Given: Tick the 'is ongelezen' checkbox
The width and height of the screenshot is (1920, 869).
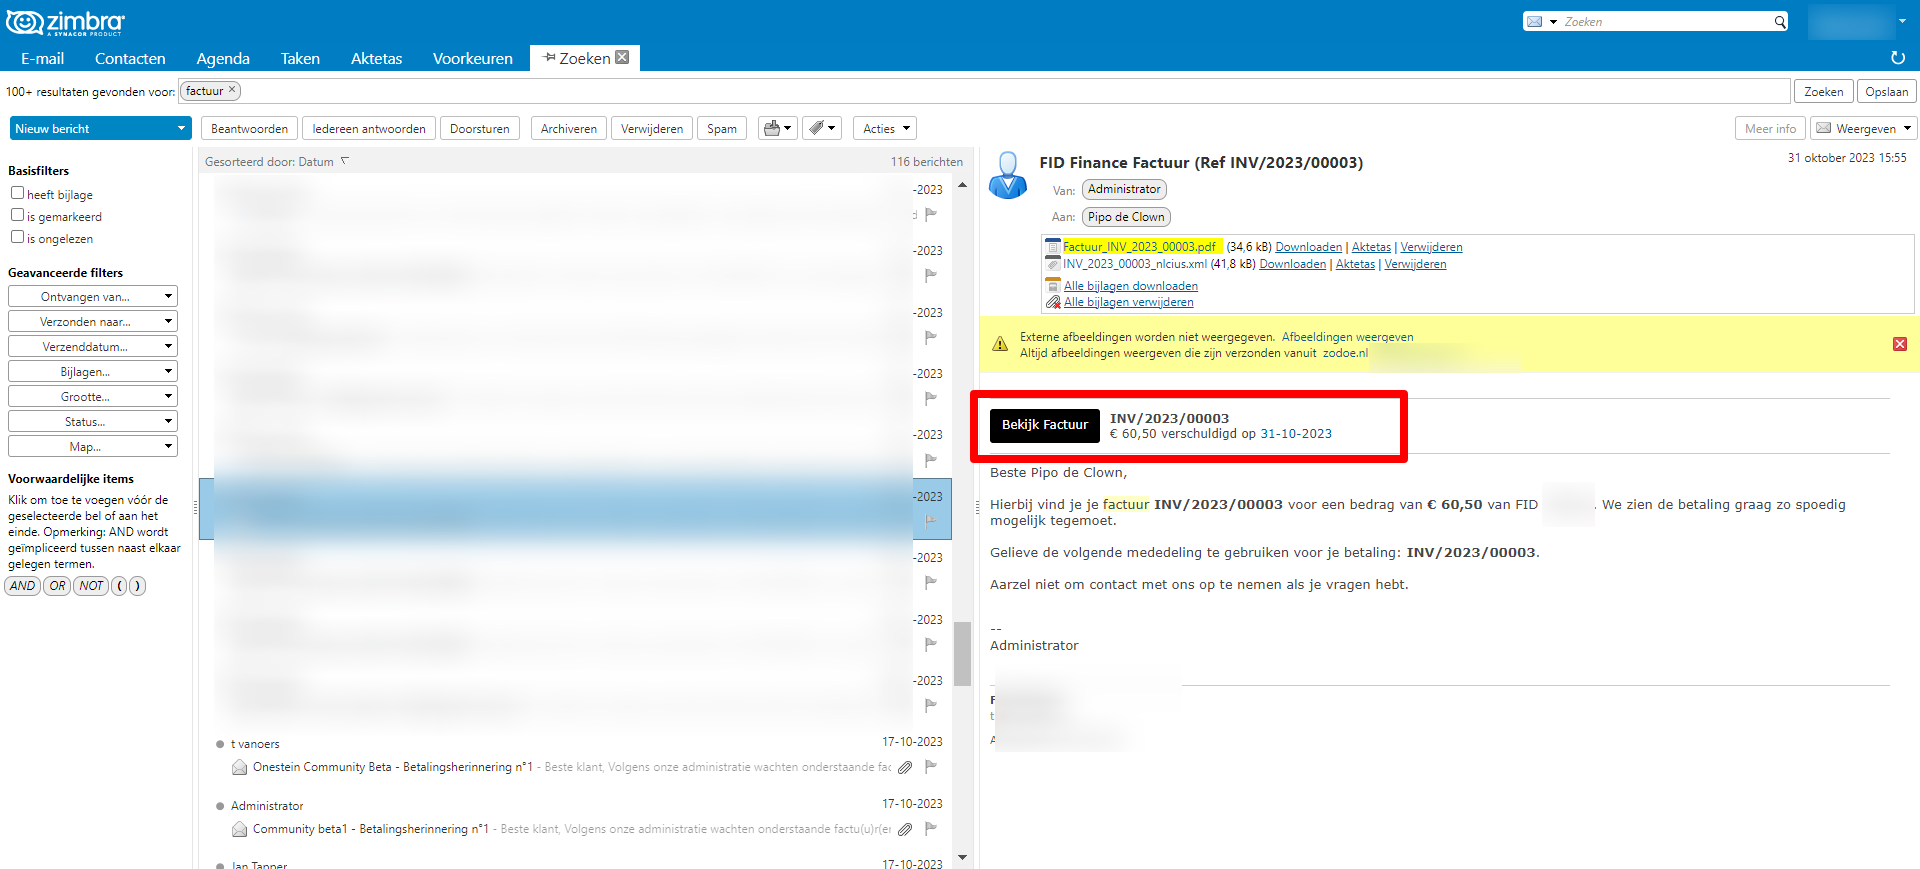Looking at the screenshot, I should (17, 237).
